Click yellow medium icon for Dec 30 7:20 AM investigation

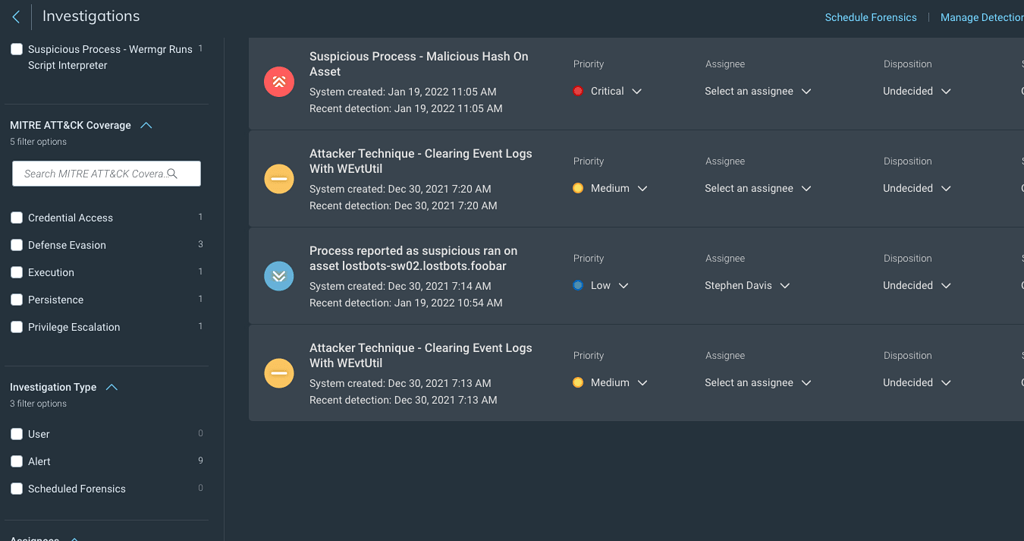point(279,179)
